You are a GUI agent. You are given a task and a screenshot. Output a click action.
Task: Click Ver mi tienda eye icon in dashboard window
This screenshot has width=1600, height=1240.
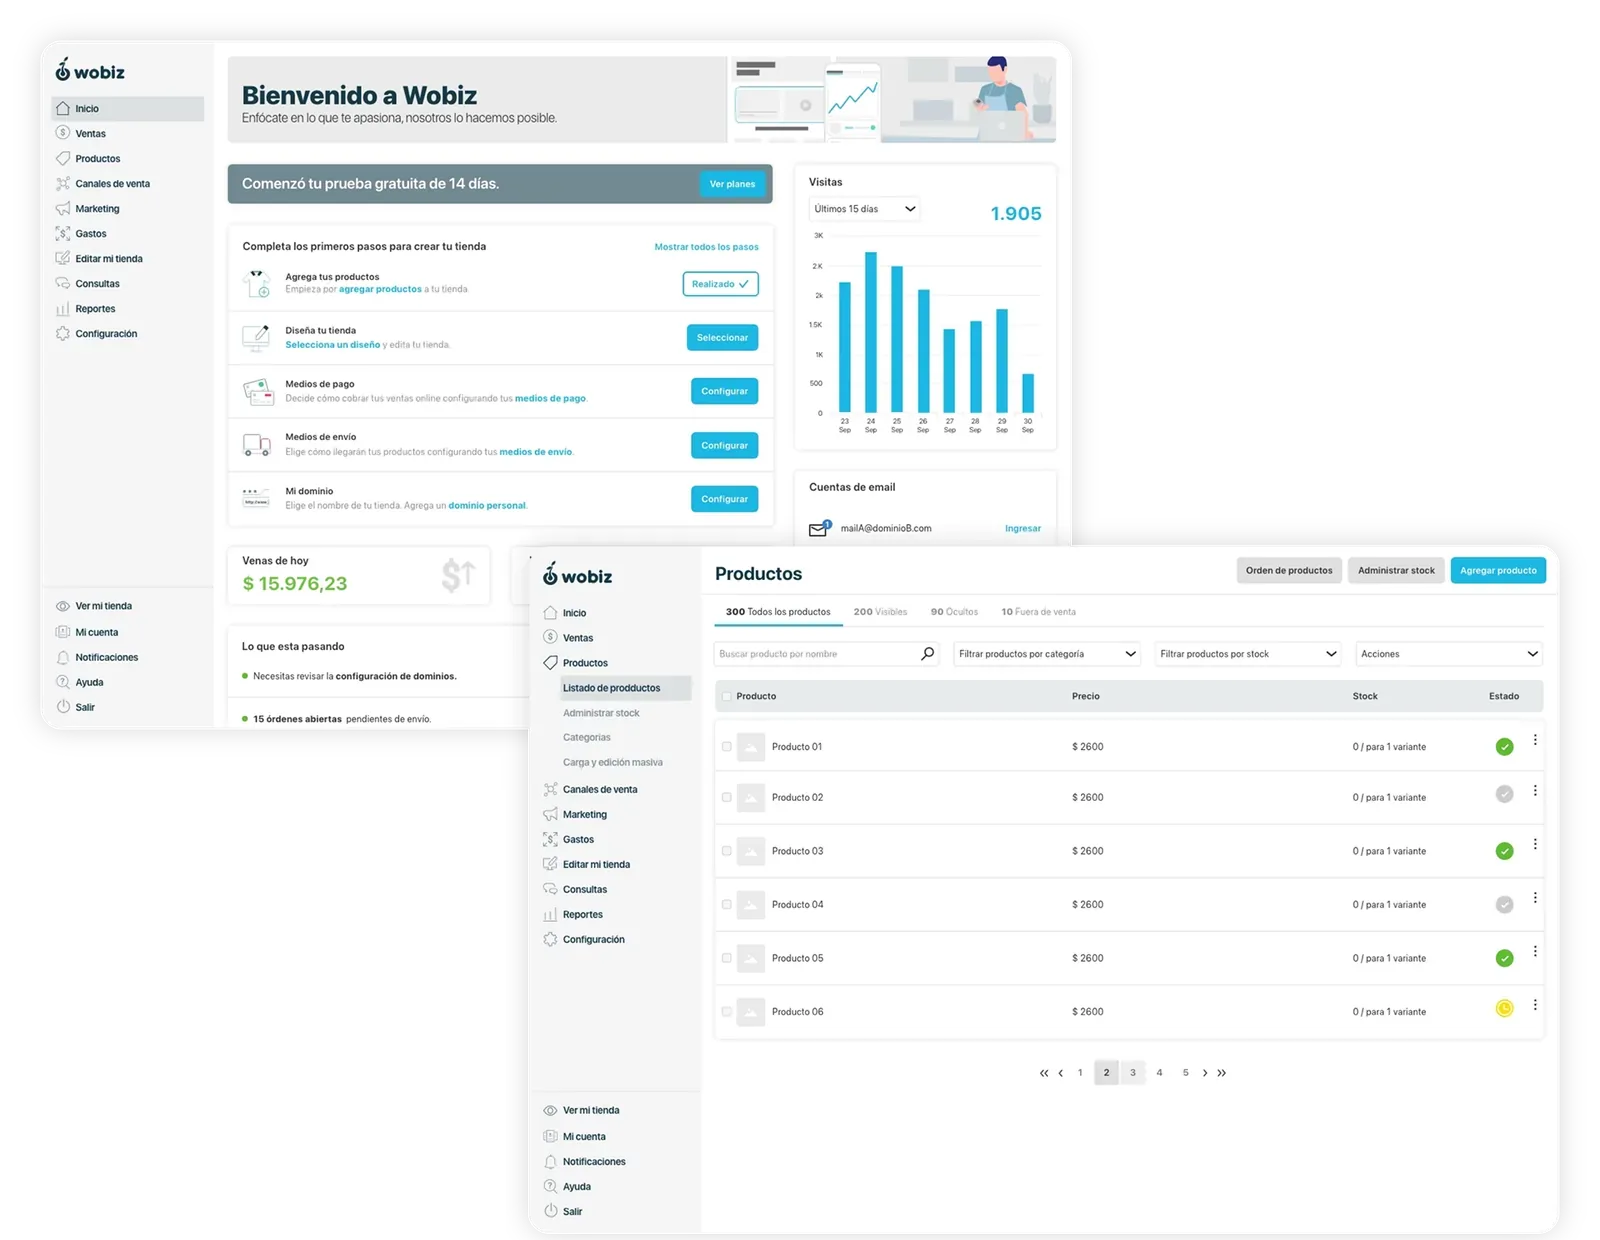point(63,606)
